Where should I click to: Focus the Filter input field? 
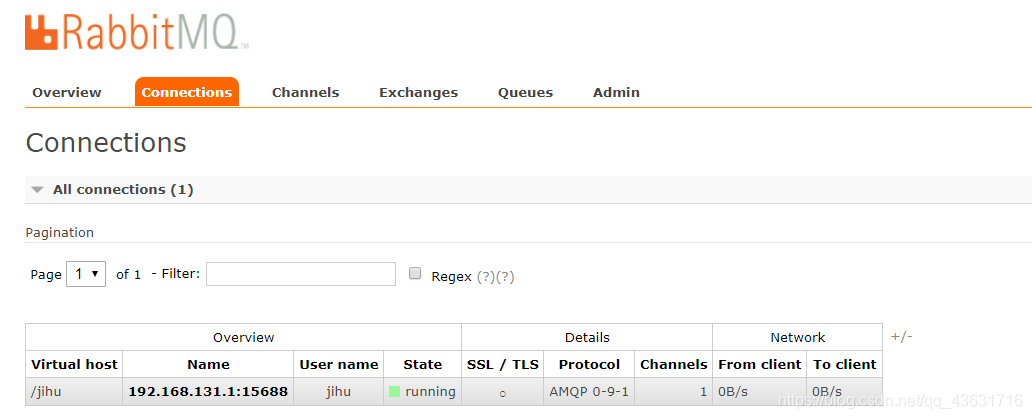301,274
